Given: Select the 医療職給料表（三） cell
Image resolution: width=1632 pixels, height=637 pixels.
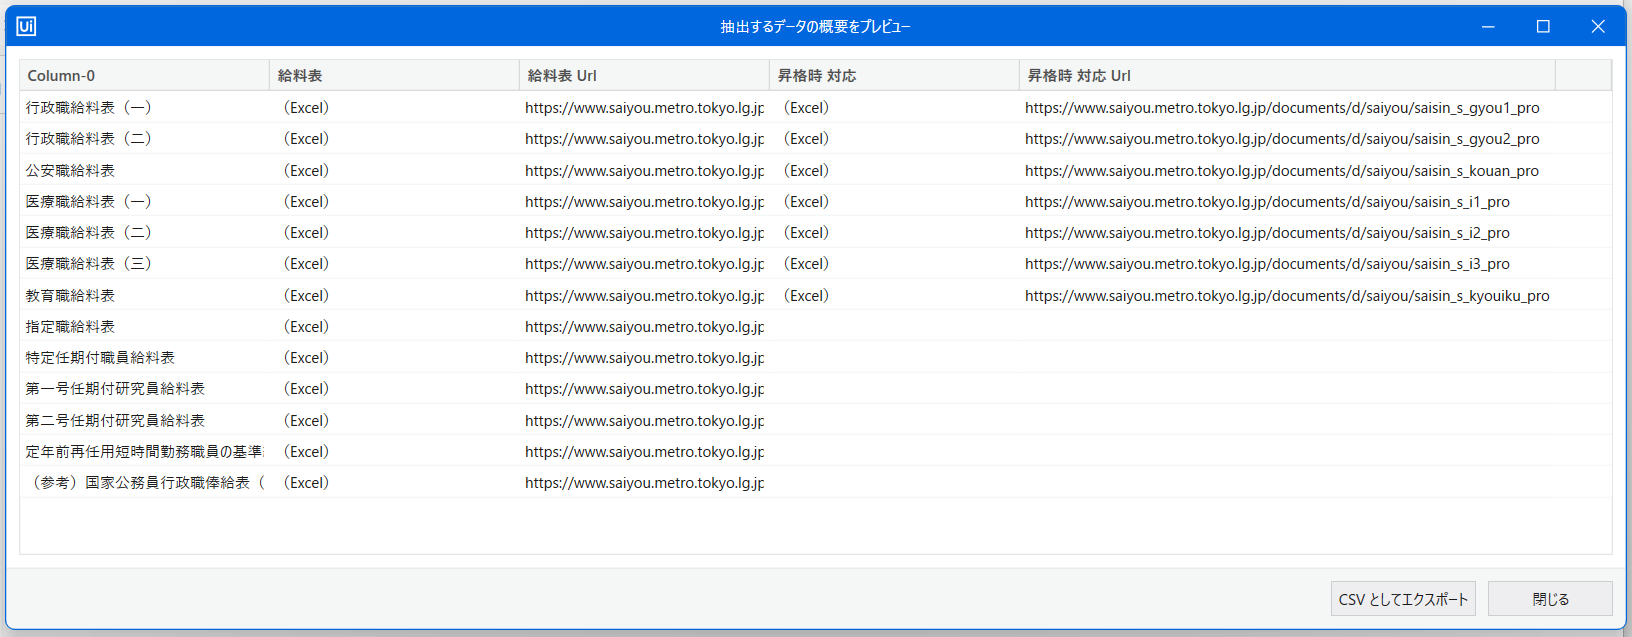Looking at the screenshot, I should click(x=144, y=264).
